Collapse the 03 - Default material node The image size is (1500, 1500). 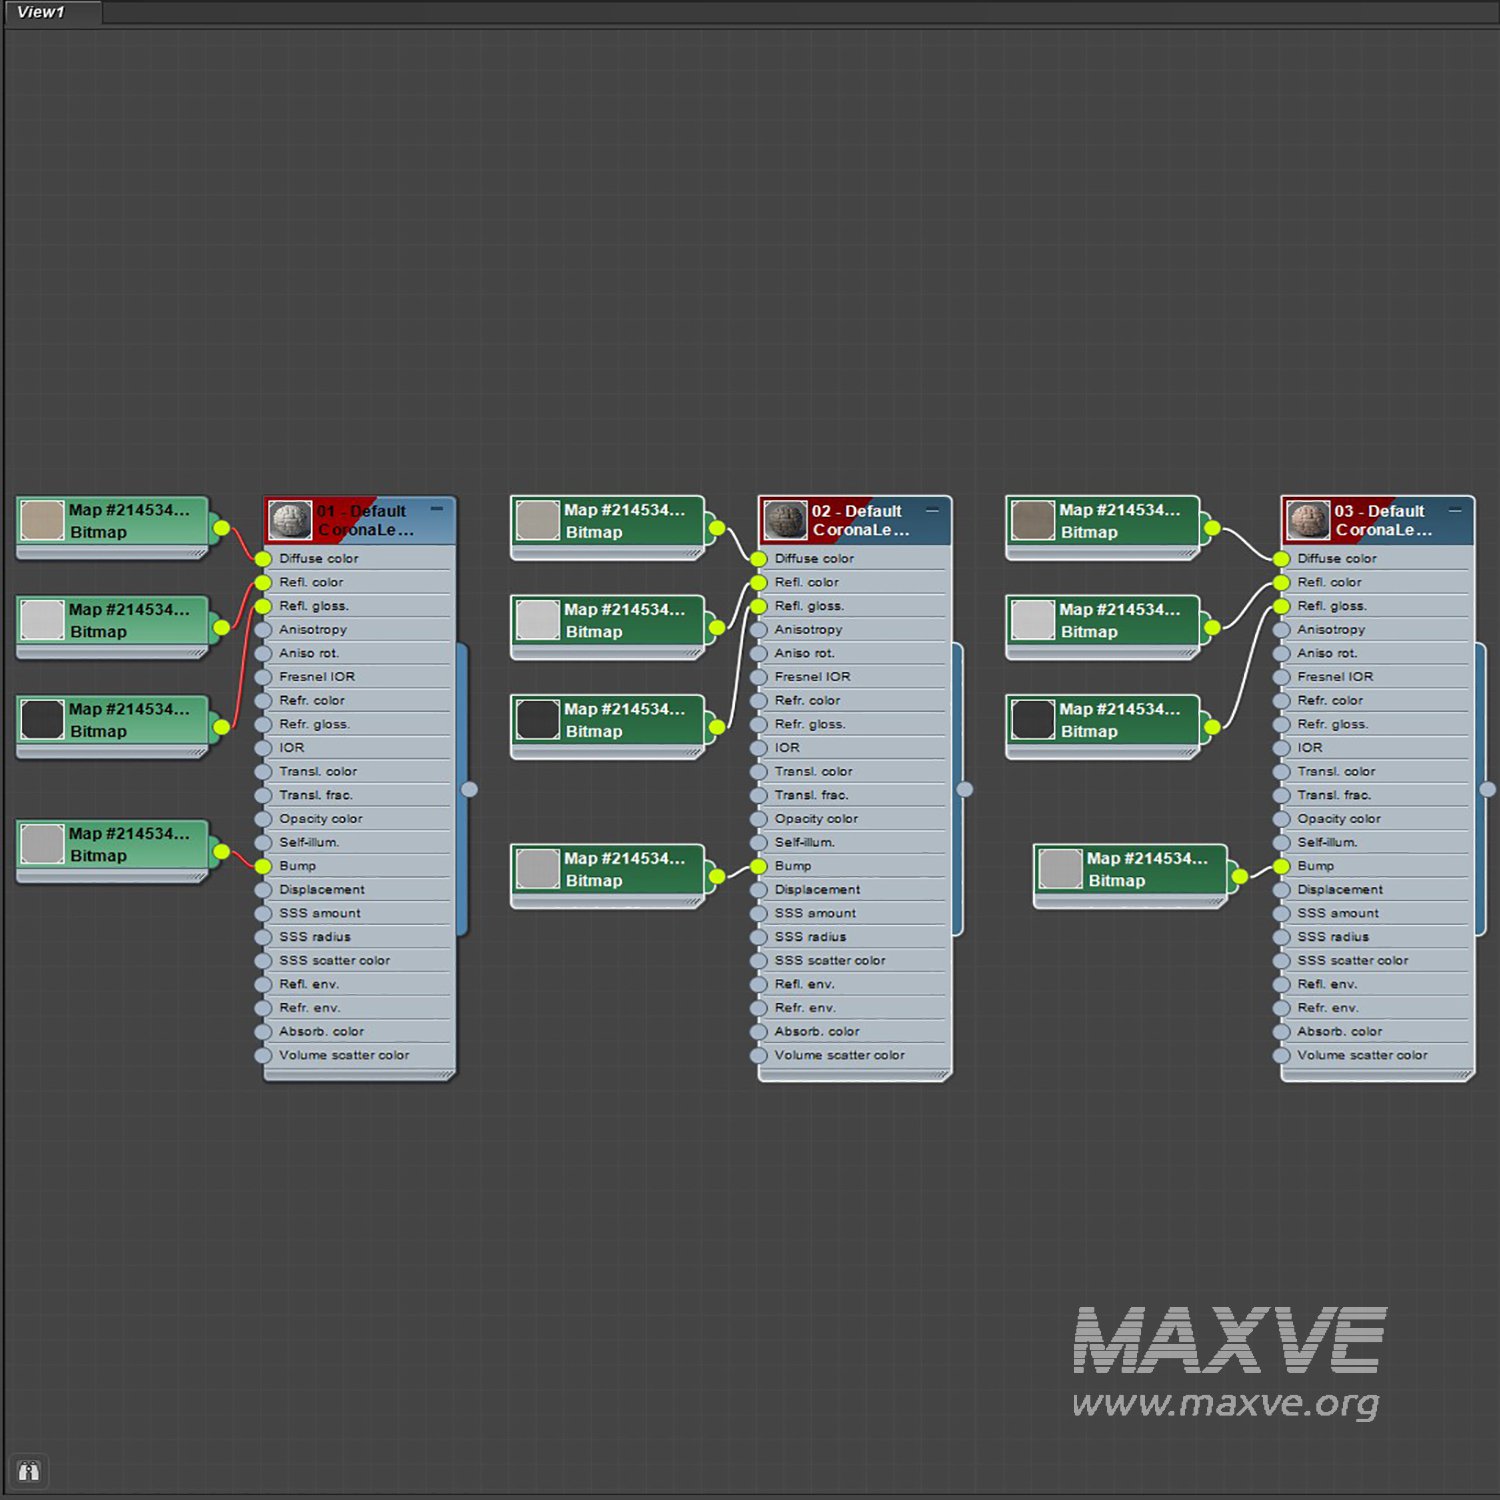tap(1455, 510)
